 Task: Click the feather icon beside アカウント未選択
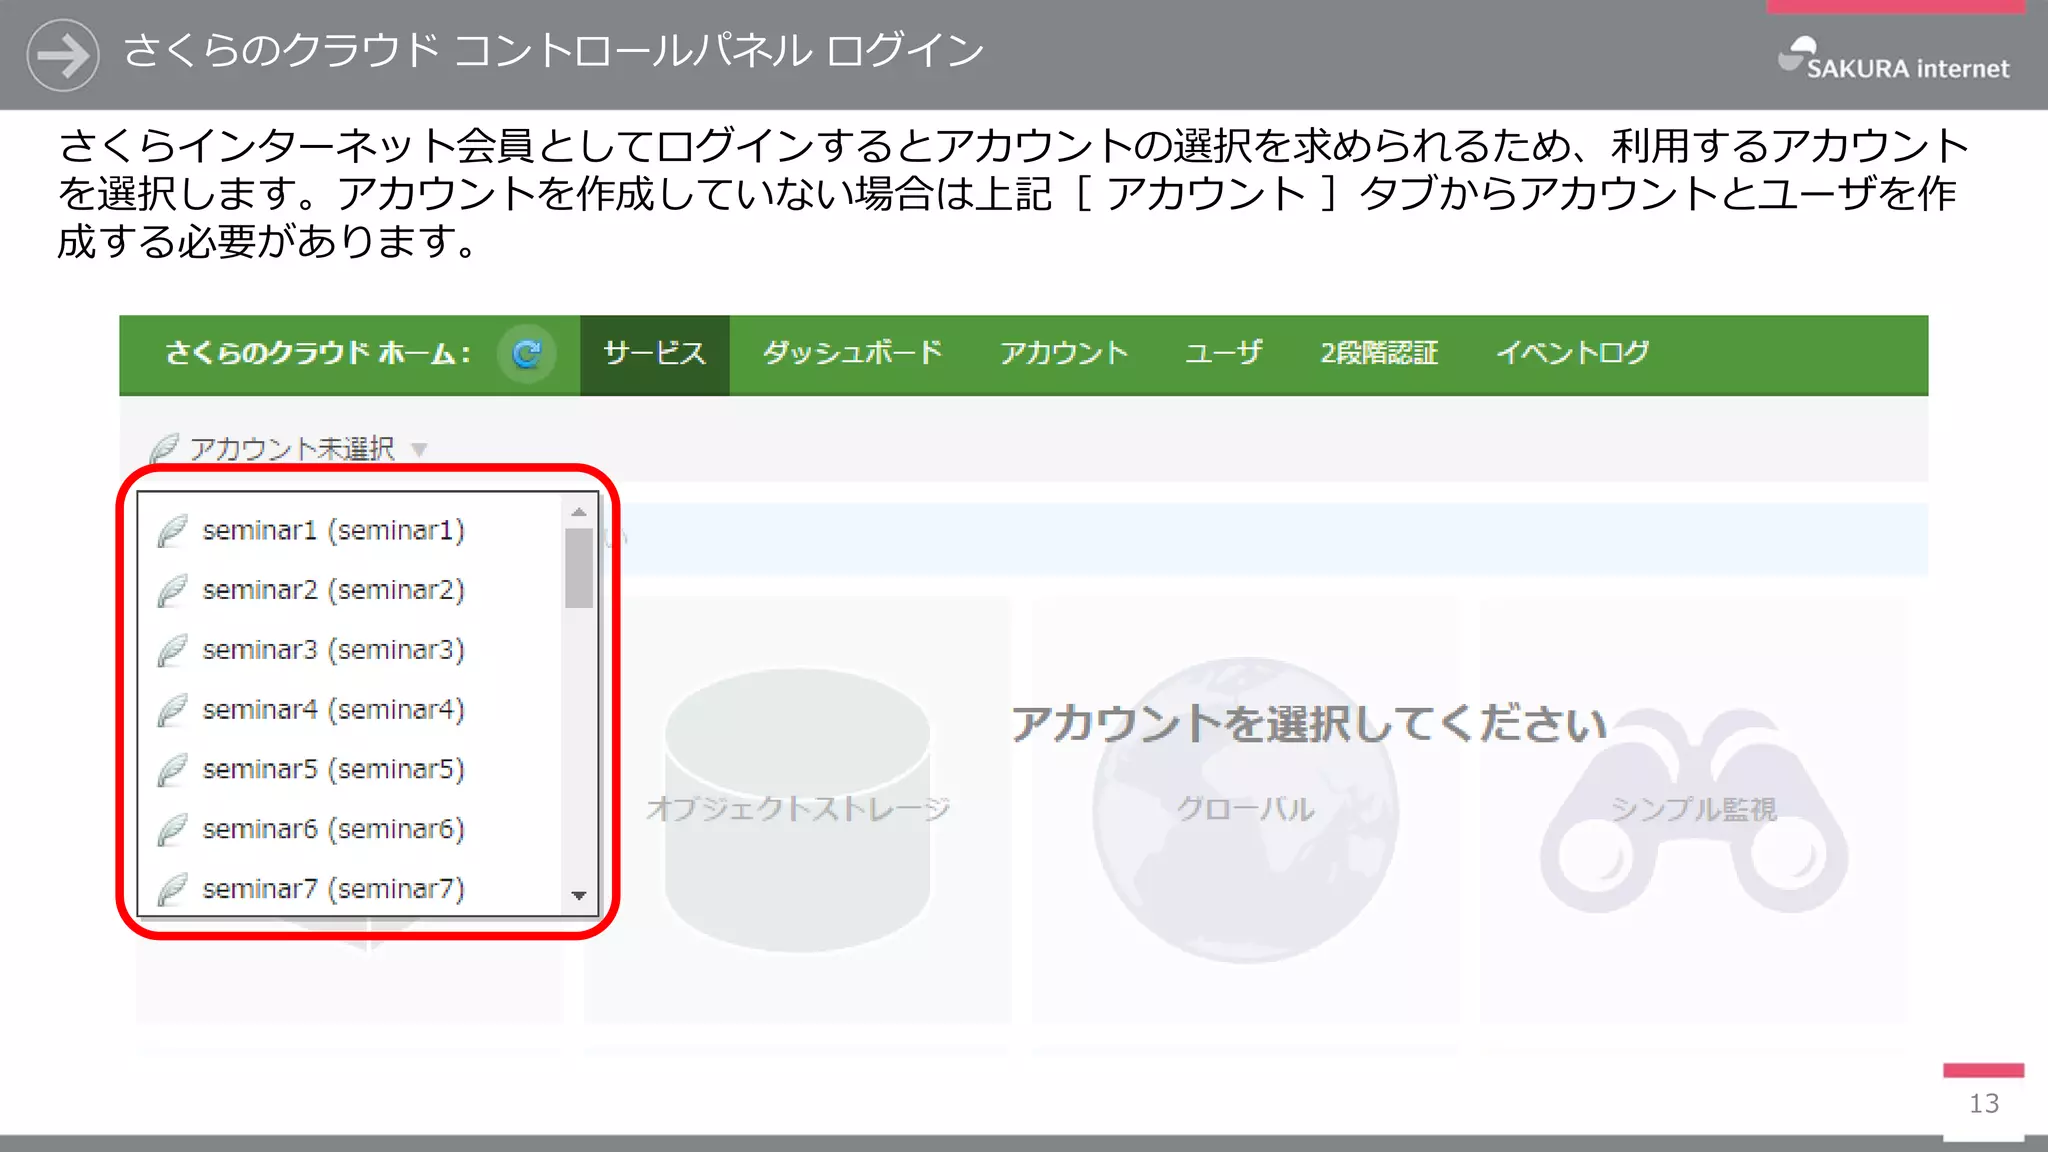tap(164, 449)
